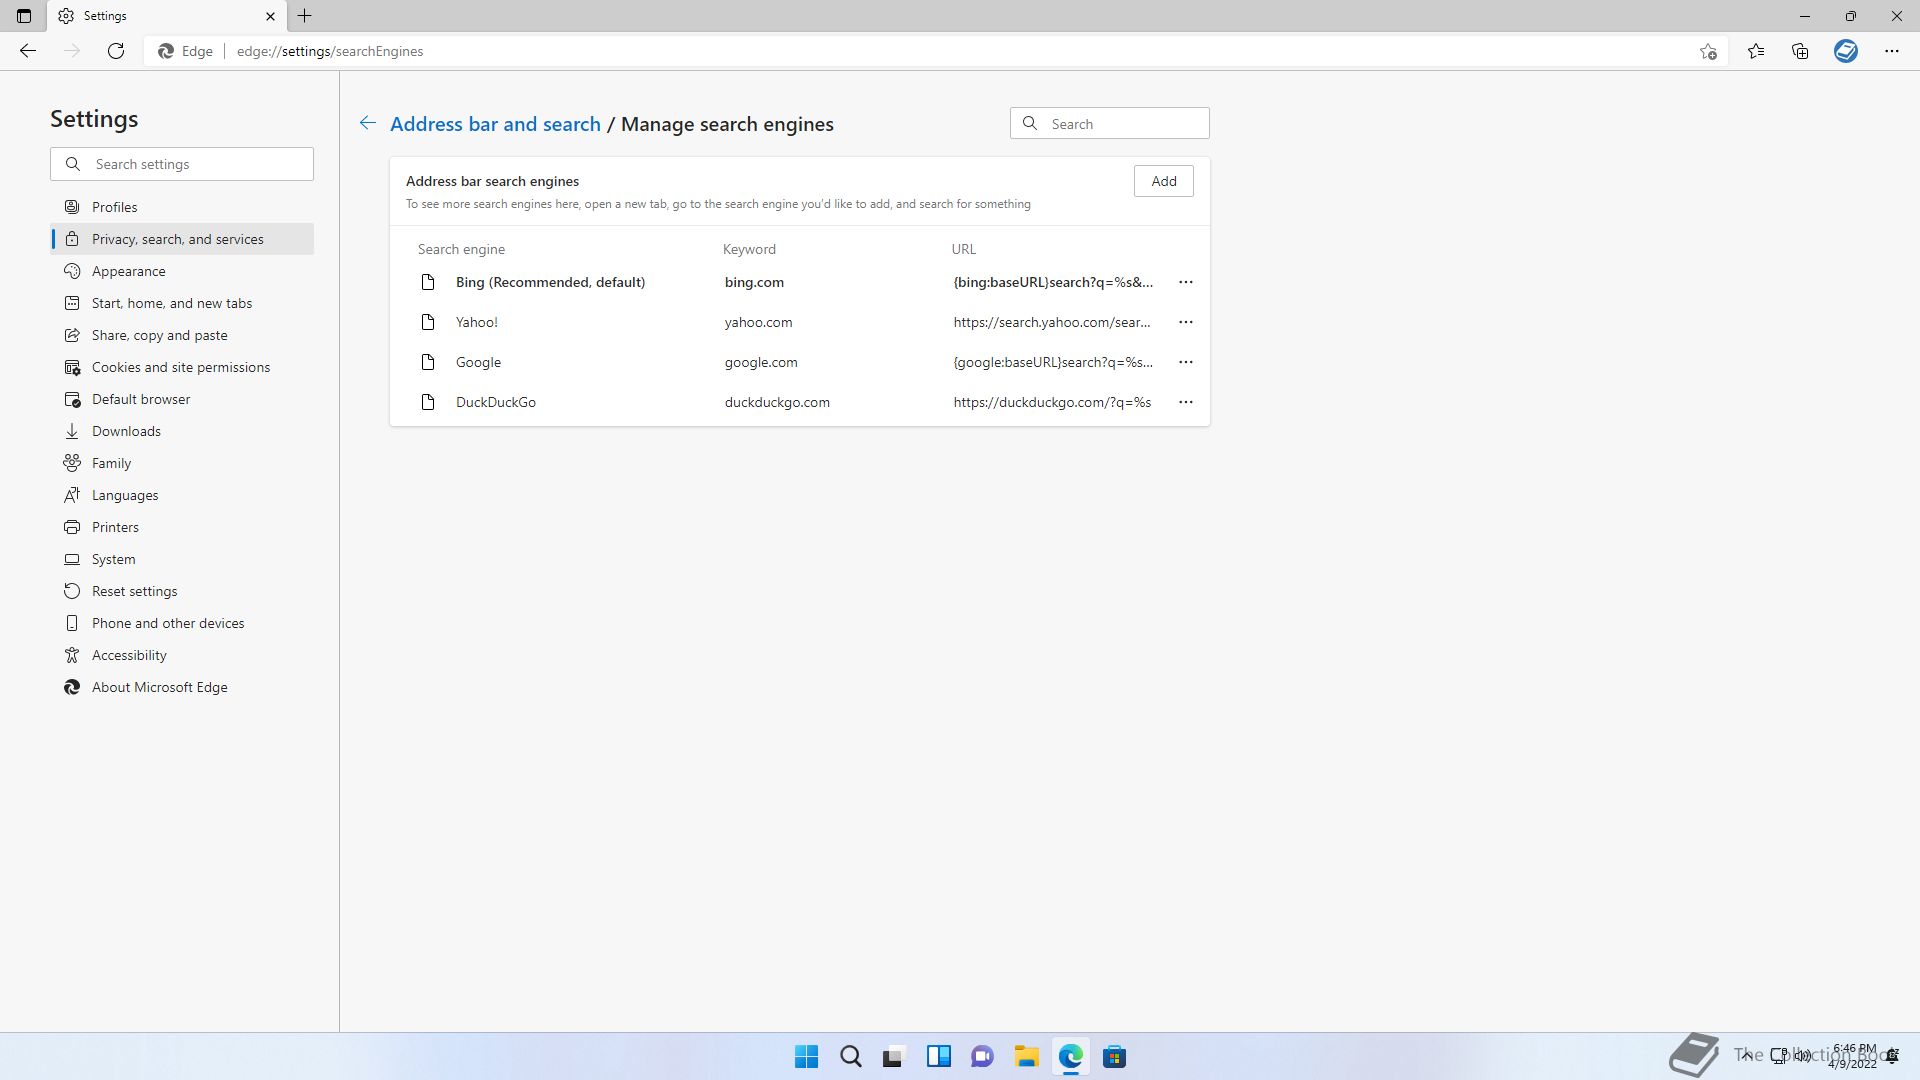1920x1080 pixels.
Task: Open the Printers settings section
Action: [x=182, y=527]
